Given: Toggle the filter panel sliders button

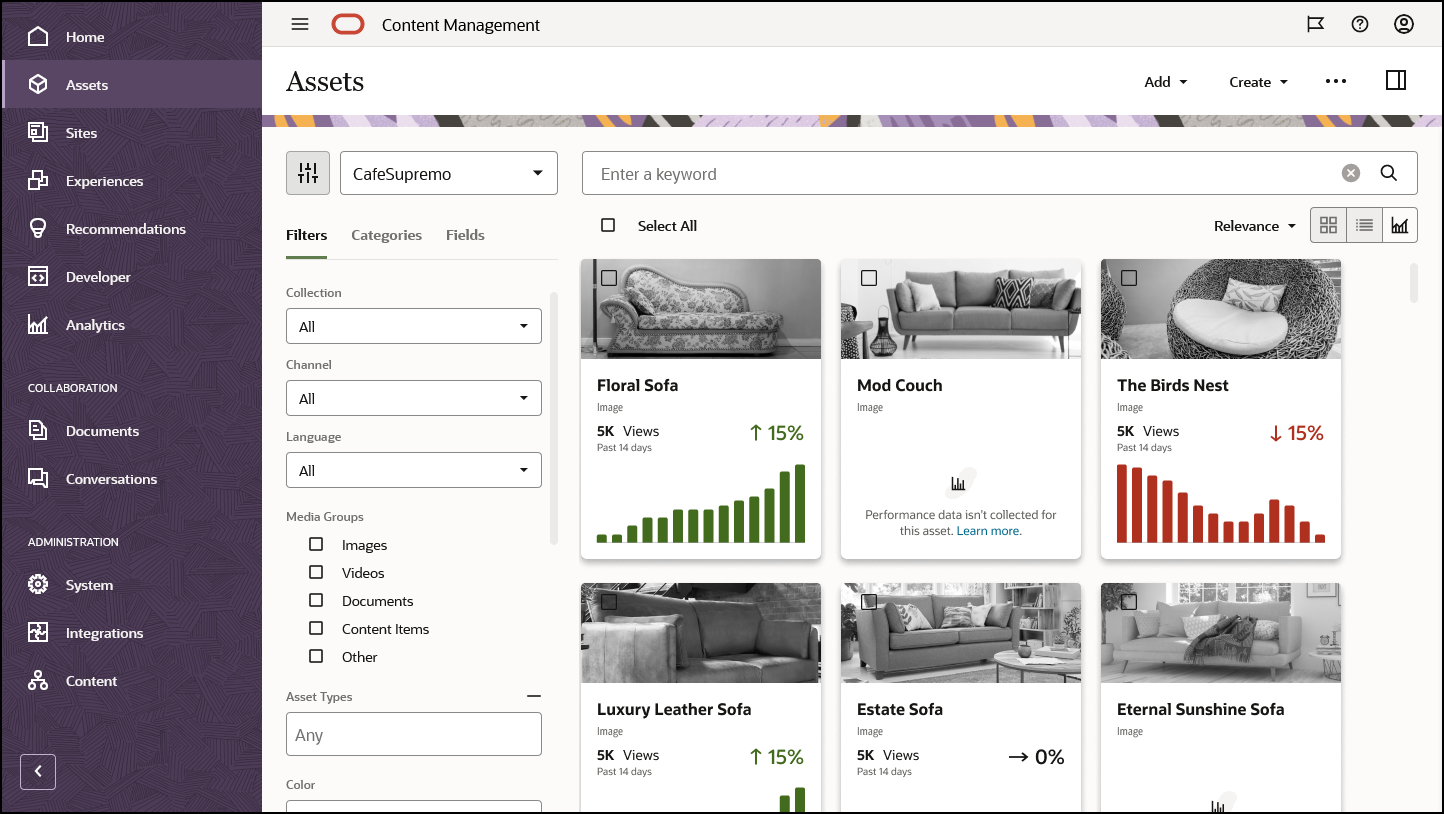Looking at the screenshot, I should (308, 173).
